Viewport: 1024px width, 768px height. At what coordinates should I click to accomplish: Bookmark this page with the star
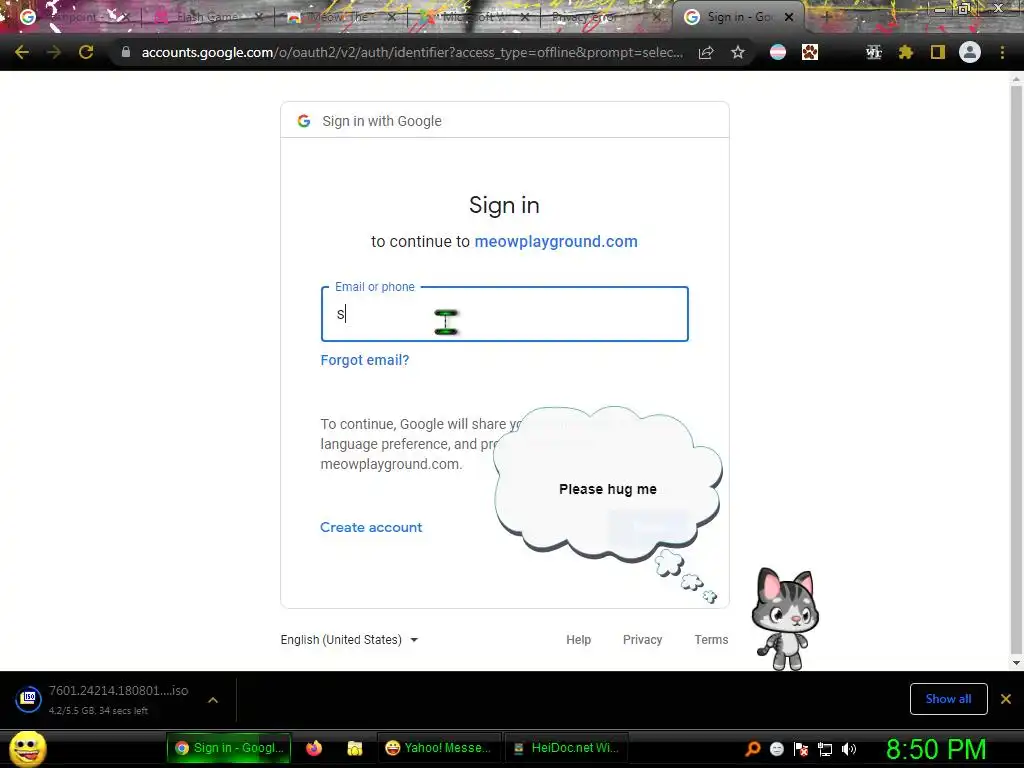coord(738,52)
